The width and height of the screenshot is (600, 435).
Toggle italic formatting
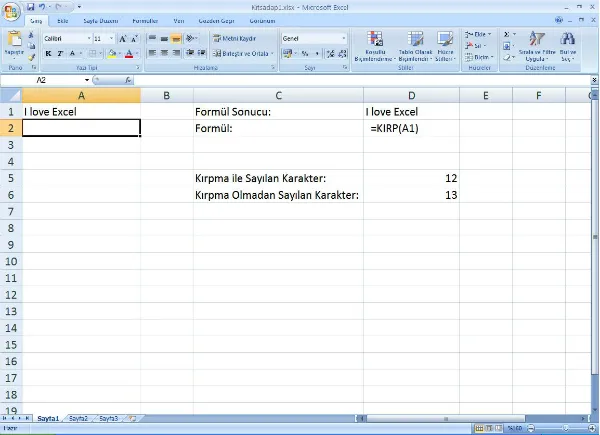point(60,54)
